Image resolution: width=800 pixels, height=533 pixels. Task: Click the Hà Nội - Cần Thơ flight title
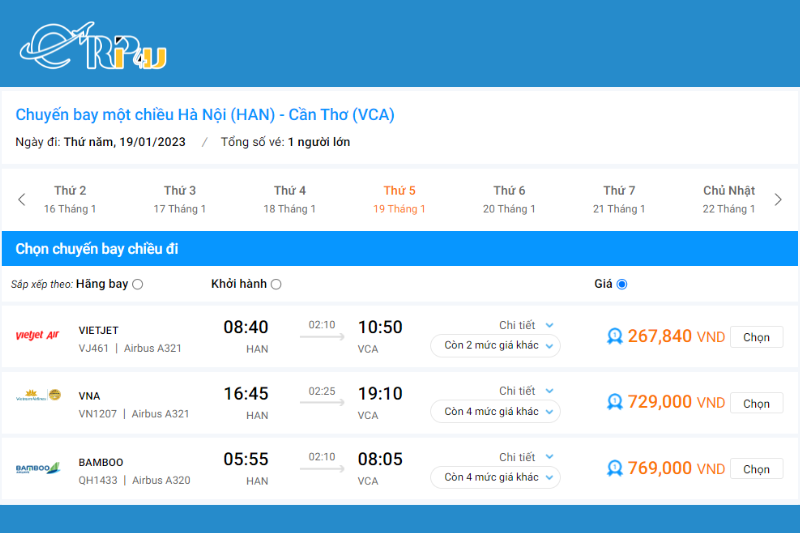pyautogui.click(x=205, y=115)
